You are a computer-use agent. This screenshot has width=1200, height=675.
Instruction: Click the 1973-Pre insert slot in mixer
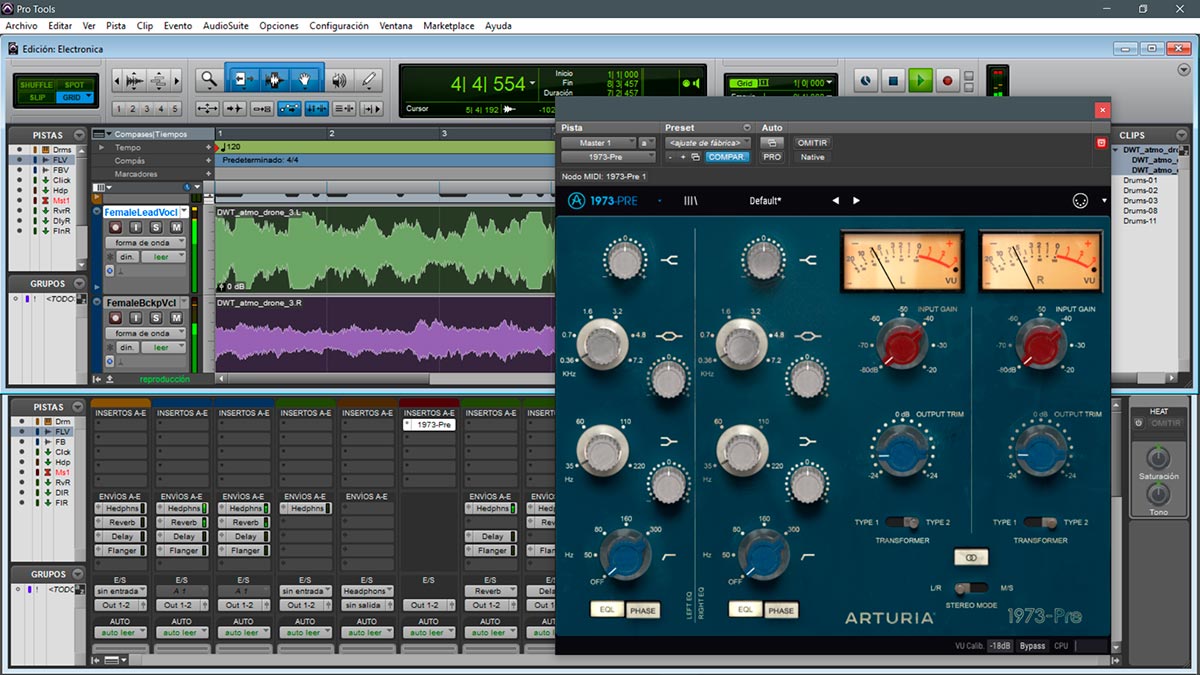tap(429, 424)
